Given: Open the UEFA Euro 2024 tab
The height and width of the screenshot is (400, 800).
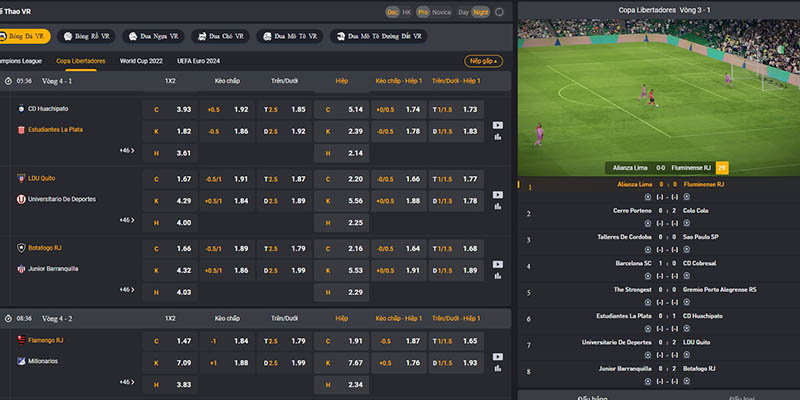Looking at the screenshot, I should click(x=198, y=61).
